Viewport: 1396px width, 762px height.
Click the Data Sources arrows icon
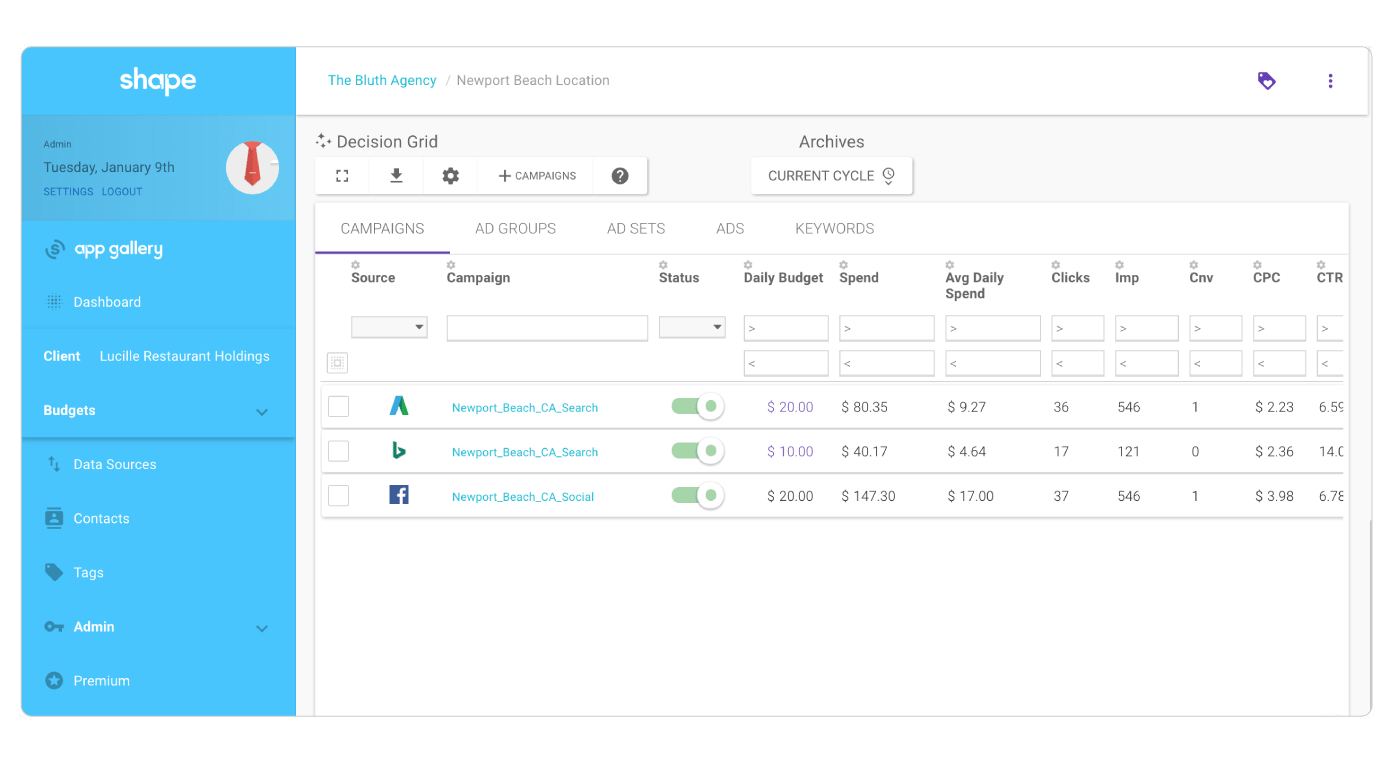54,464
